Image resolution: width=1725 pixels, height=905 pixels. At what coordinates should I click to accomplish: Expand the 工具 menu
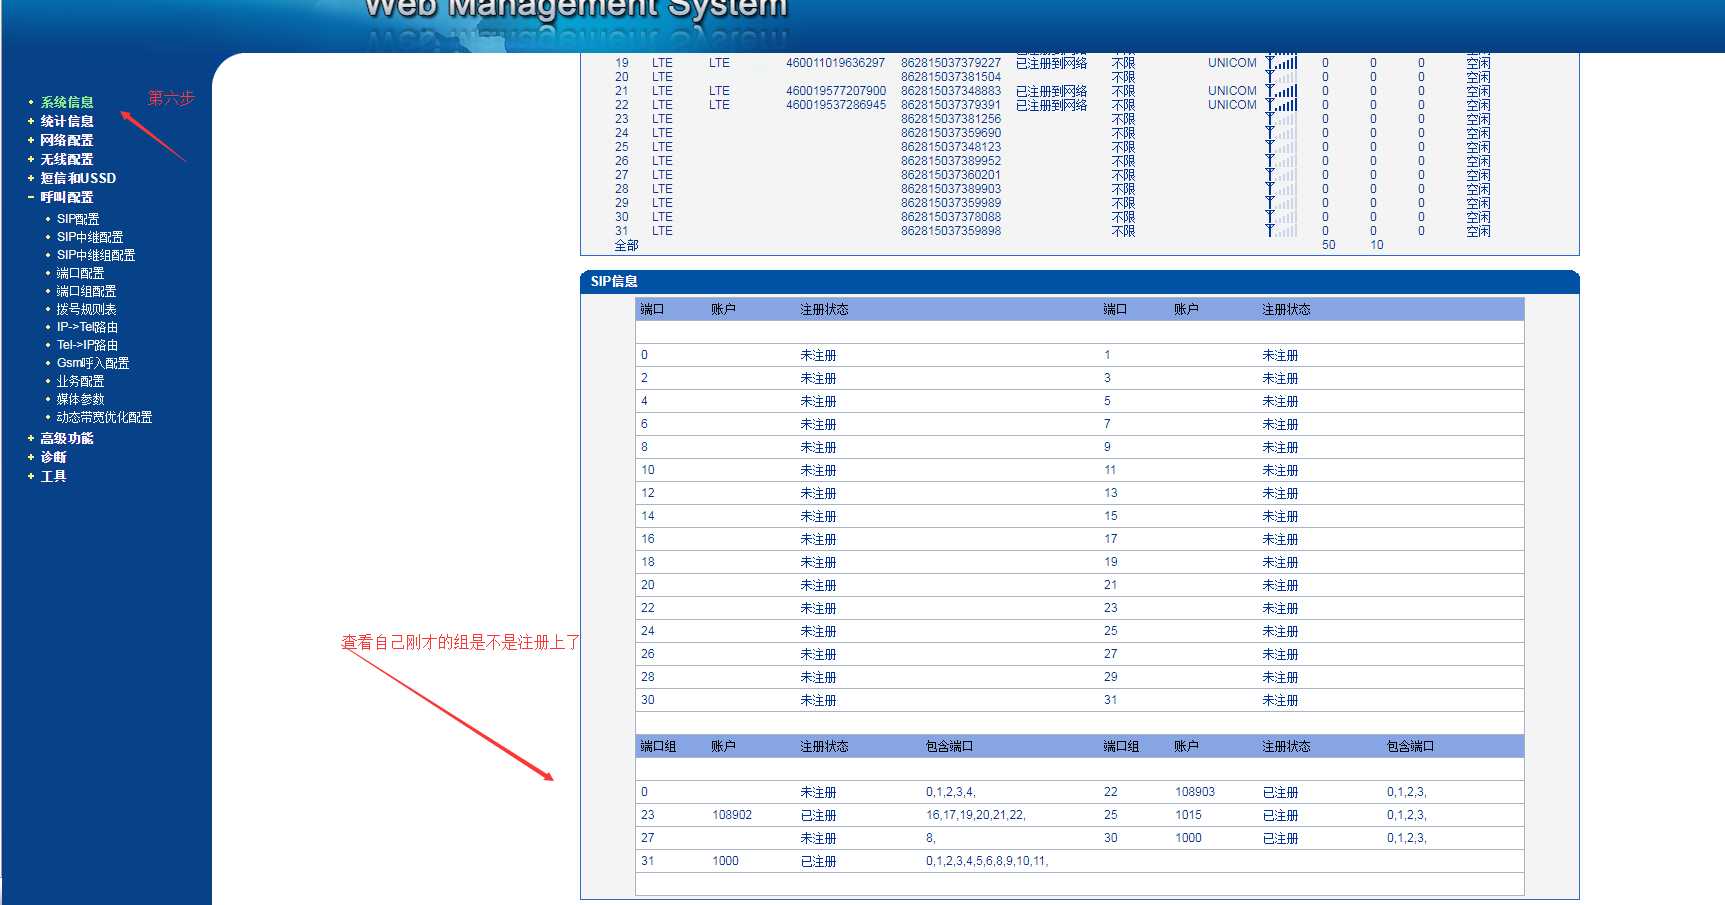(x=53, y=476)
